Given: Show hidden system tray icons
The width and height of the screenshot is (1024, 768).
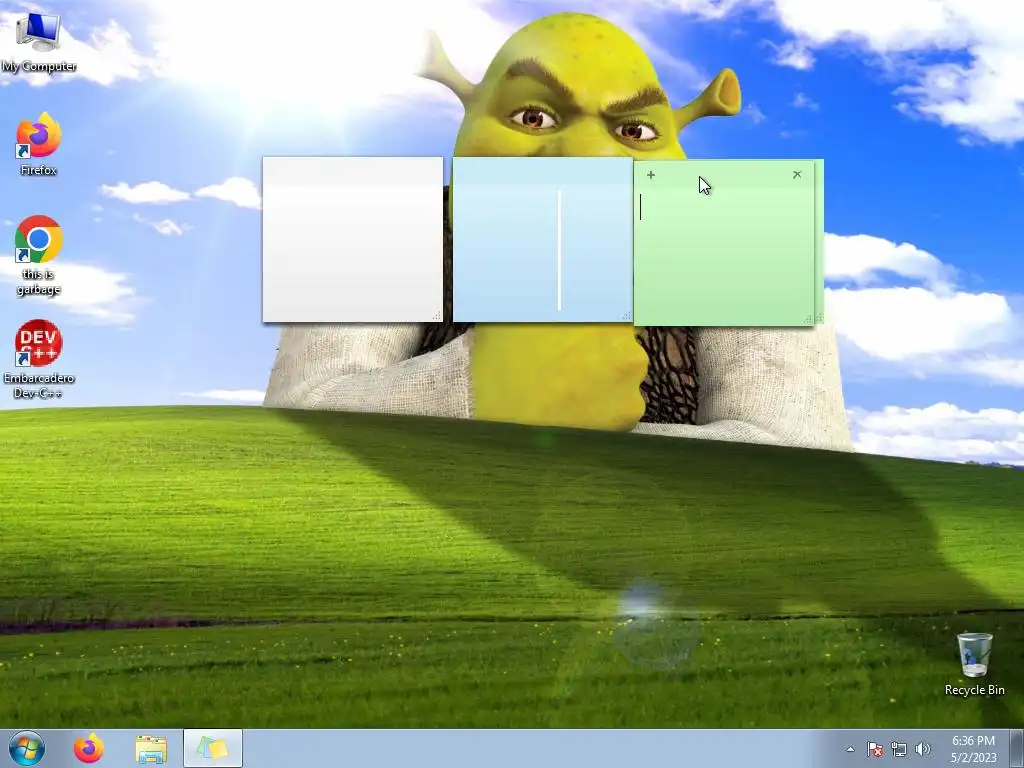Looking at the screenshot, I should coord(850,749).
